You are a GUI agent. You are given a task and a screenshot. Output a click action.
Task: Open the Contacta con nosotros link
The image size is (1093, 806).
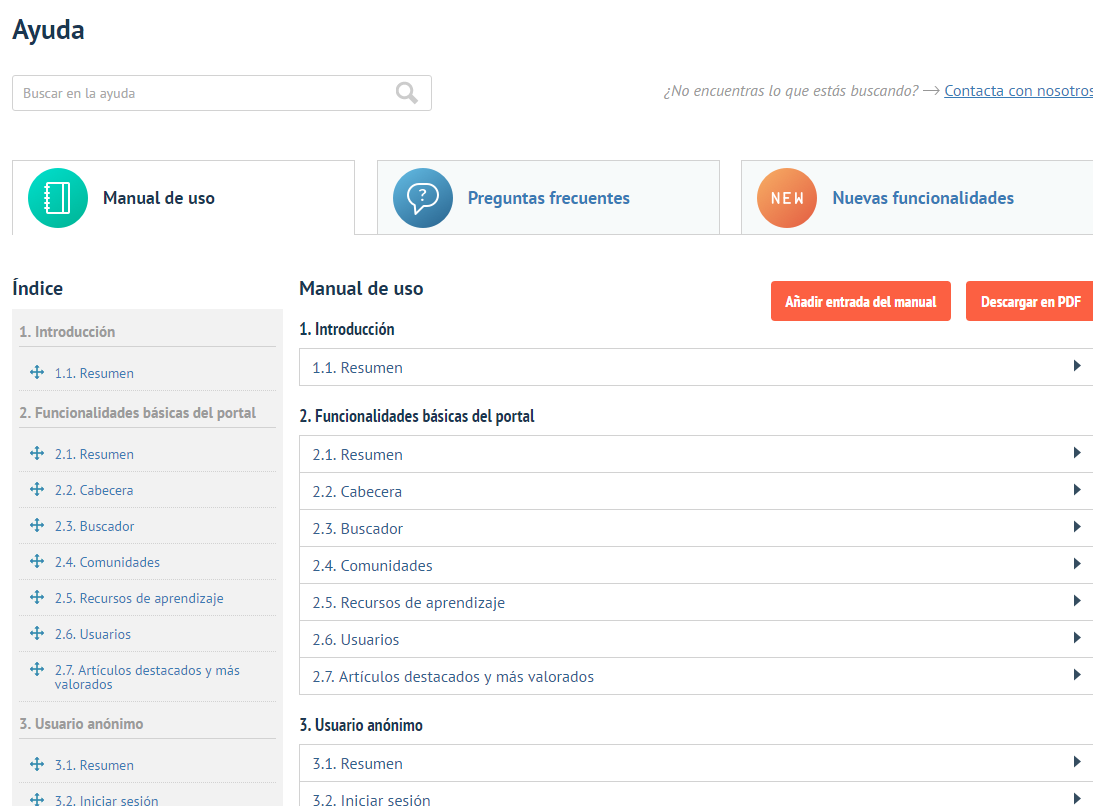click(1017, 90)
